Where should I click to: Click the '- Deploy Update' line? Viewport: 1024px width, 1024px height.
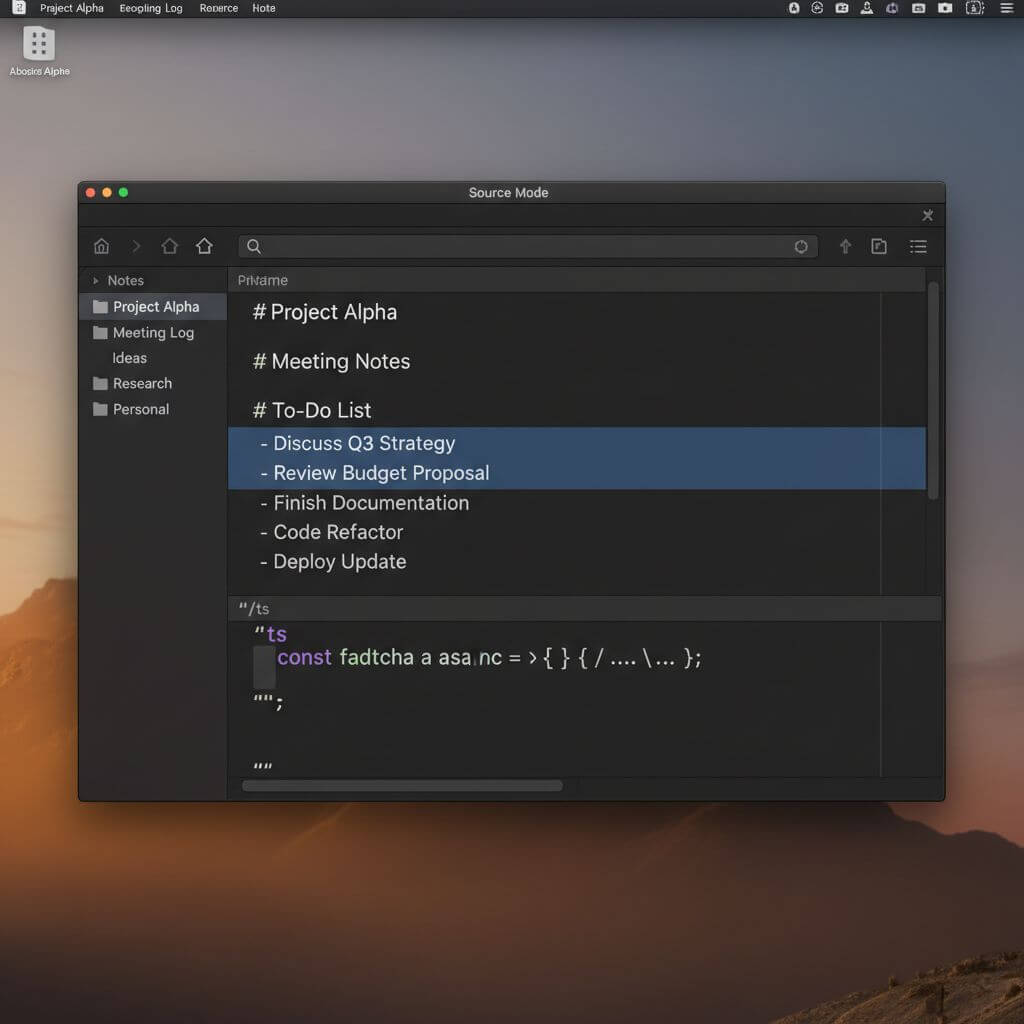[x=333, y=562]
